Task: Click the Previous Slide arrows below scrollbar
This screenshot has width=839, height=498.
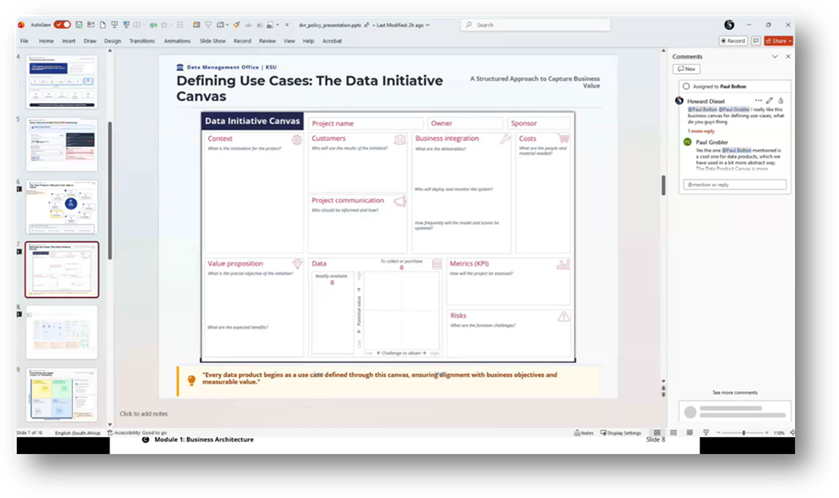Action: [x=663, y=388]
